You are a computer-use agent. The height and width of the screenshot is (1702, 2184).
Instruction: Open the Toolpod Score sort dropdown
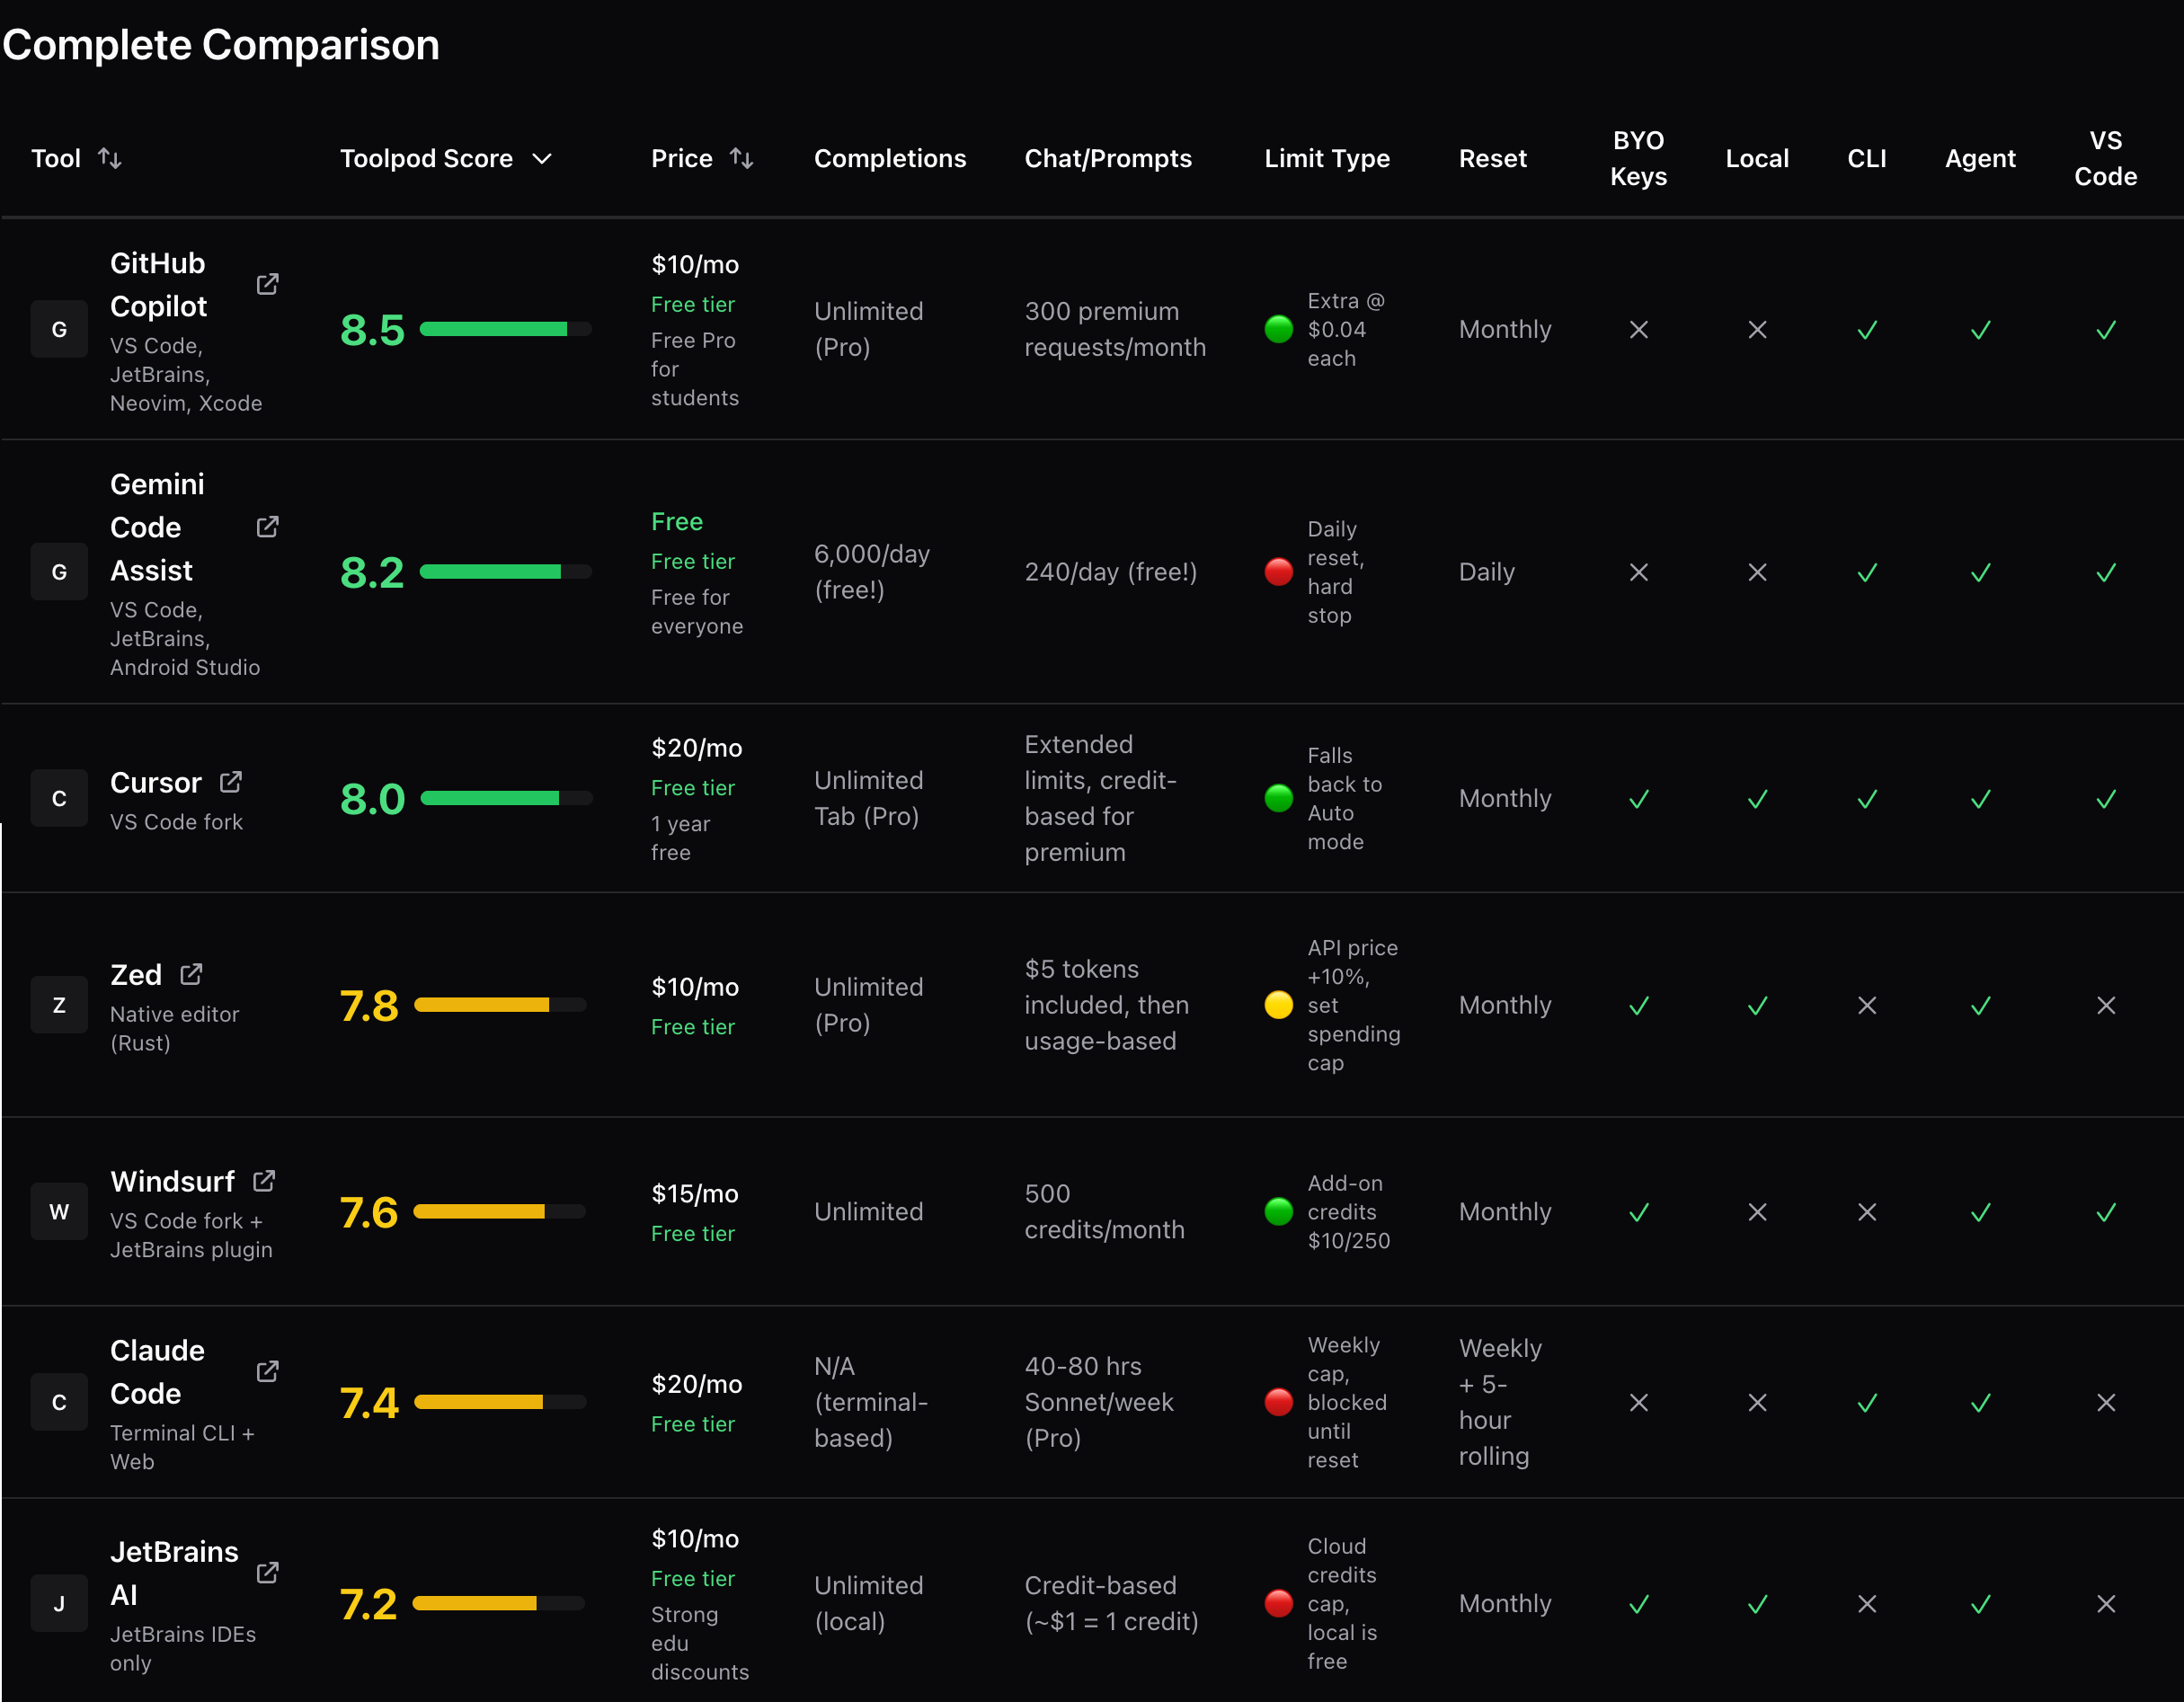point(542,158)
